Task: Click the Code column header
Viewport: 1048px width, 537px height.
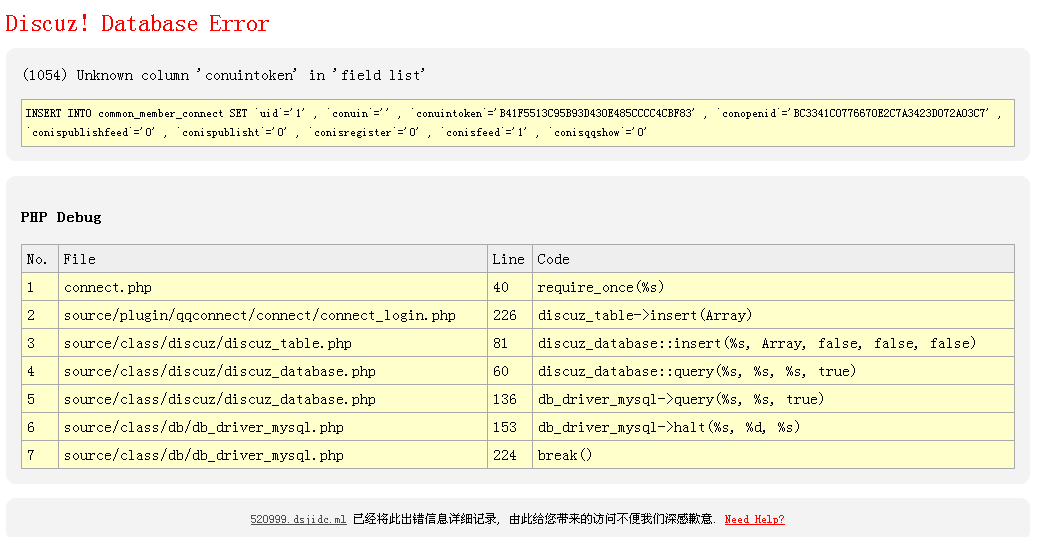Action: (553, 259)
